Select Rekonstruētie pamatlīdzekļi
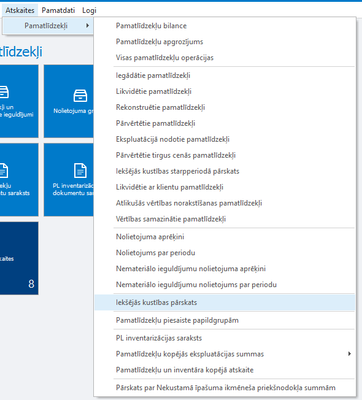The height and width of the screenshot is (400, 362). pos(225,107)
